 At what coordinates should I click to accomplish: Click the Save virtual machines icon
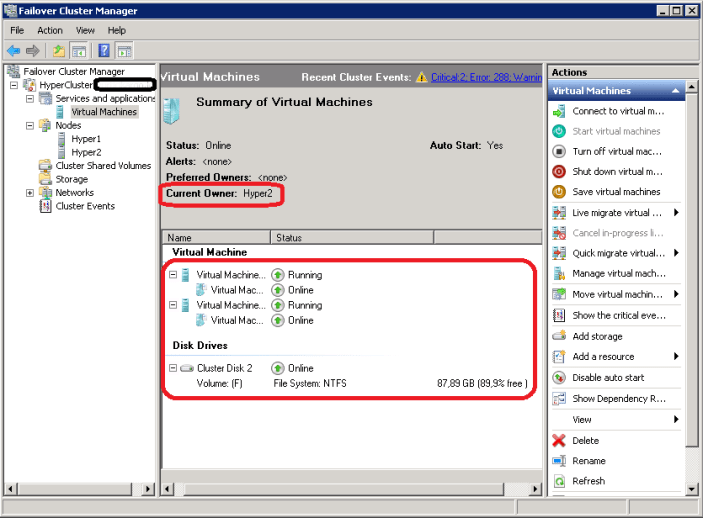[x=559, y=191]
